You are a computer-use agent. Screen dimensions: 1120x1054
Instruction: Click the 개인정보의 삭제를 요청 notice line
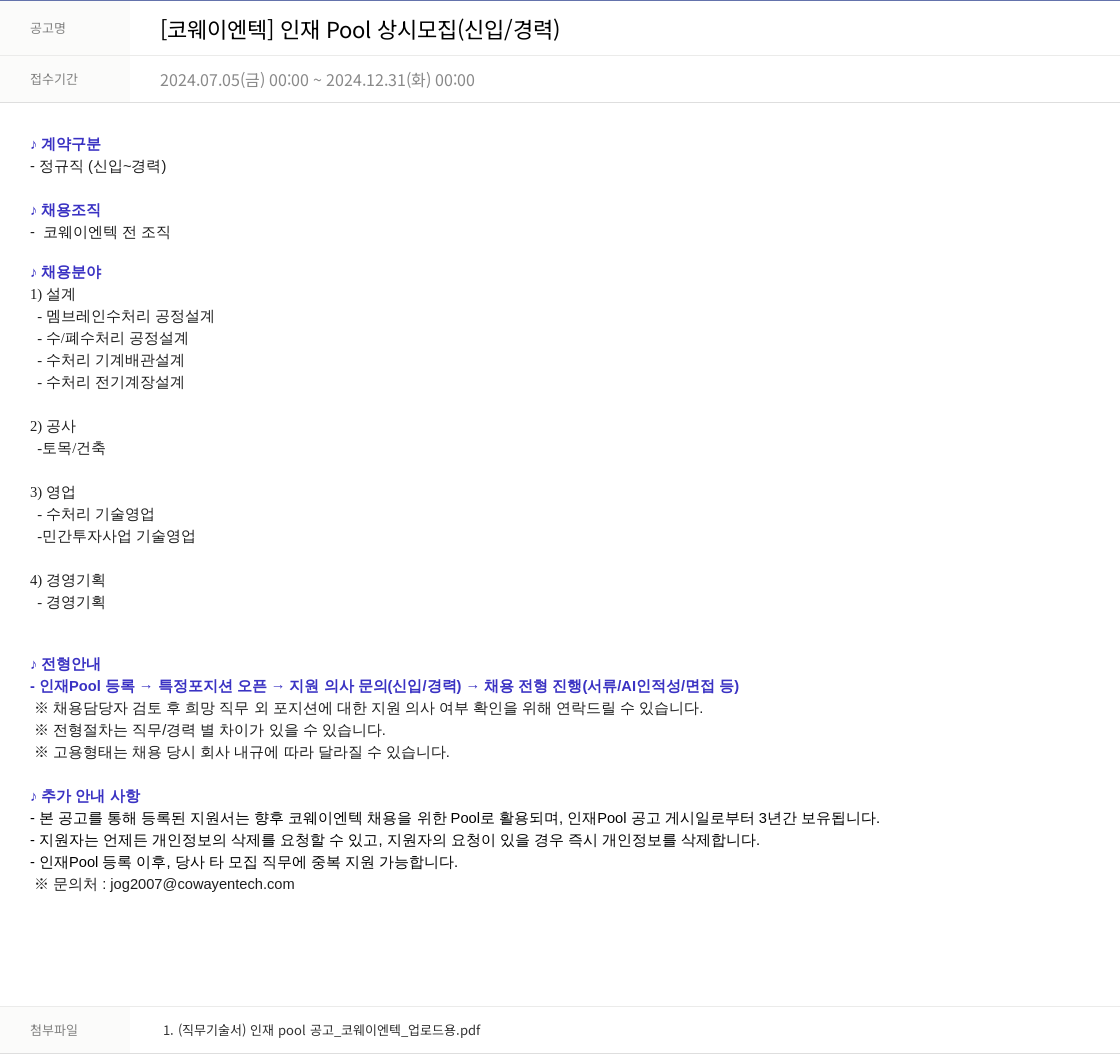(x=395, y=840)
